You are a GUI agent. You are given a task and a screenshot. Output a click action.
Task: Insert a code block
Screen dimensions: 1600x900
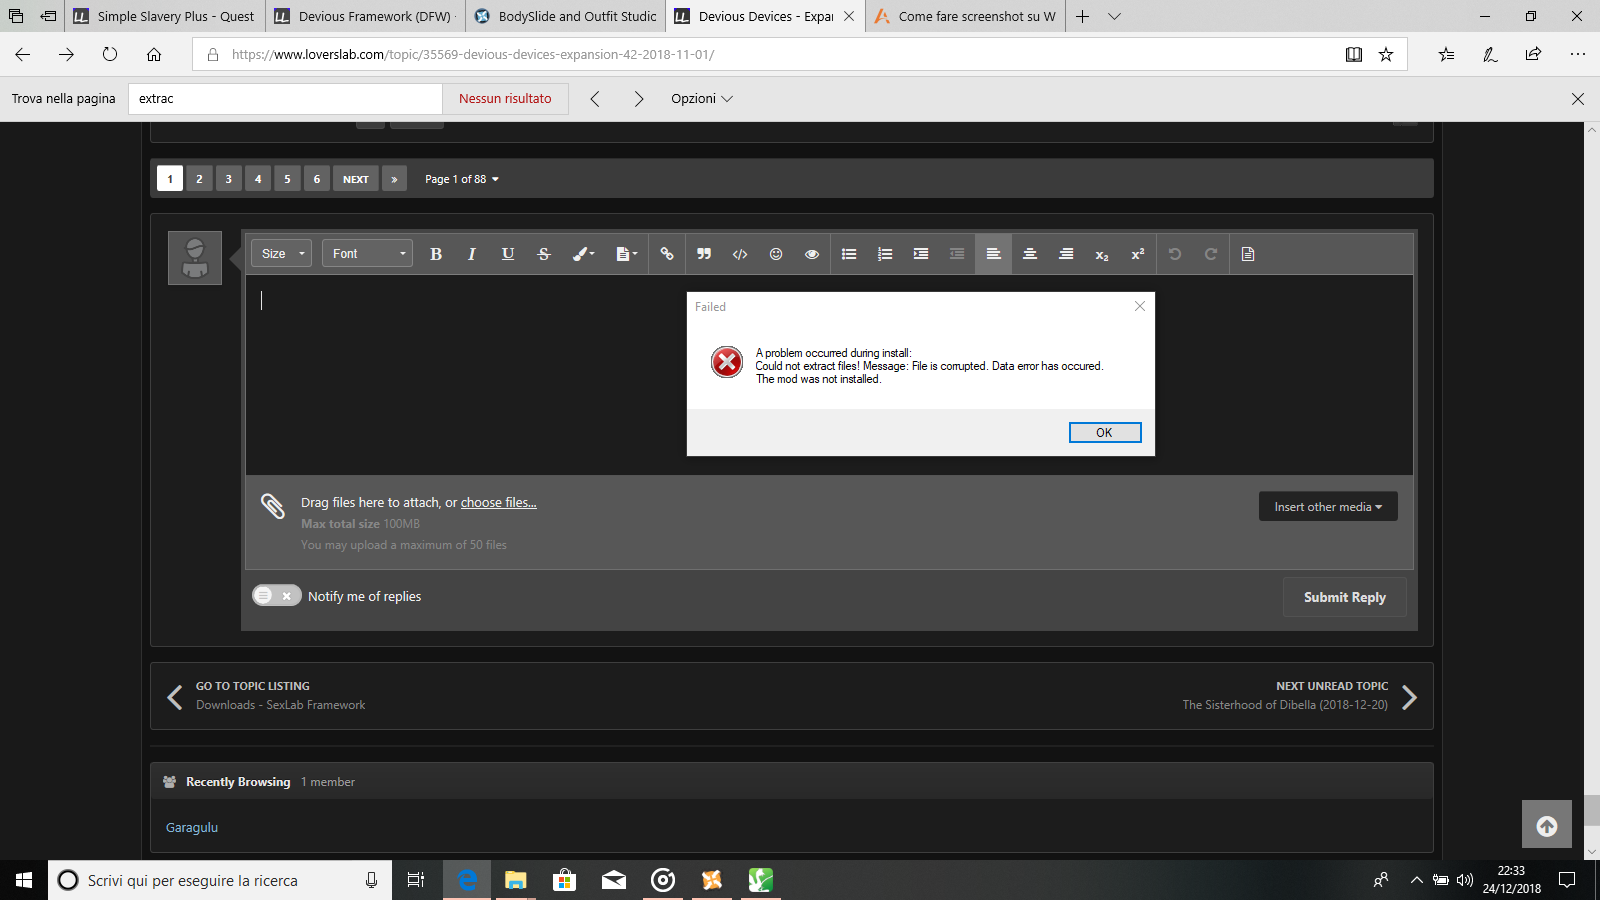(740, 254)
